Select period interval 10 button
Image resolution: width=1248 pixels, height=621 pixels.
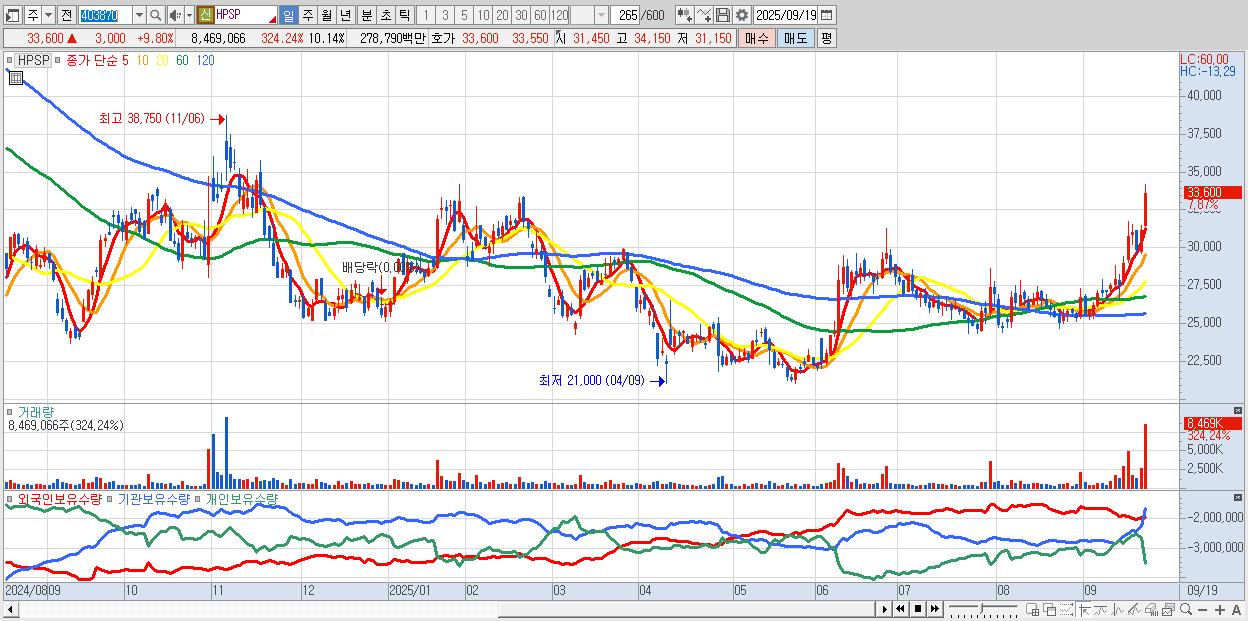tap(483, 15)
